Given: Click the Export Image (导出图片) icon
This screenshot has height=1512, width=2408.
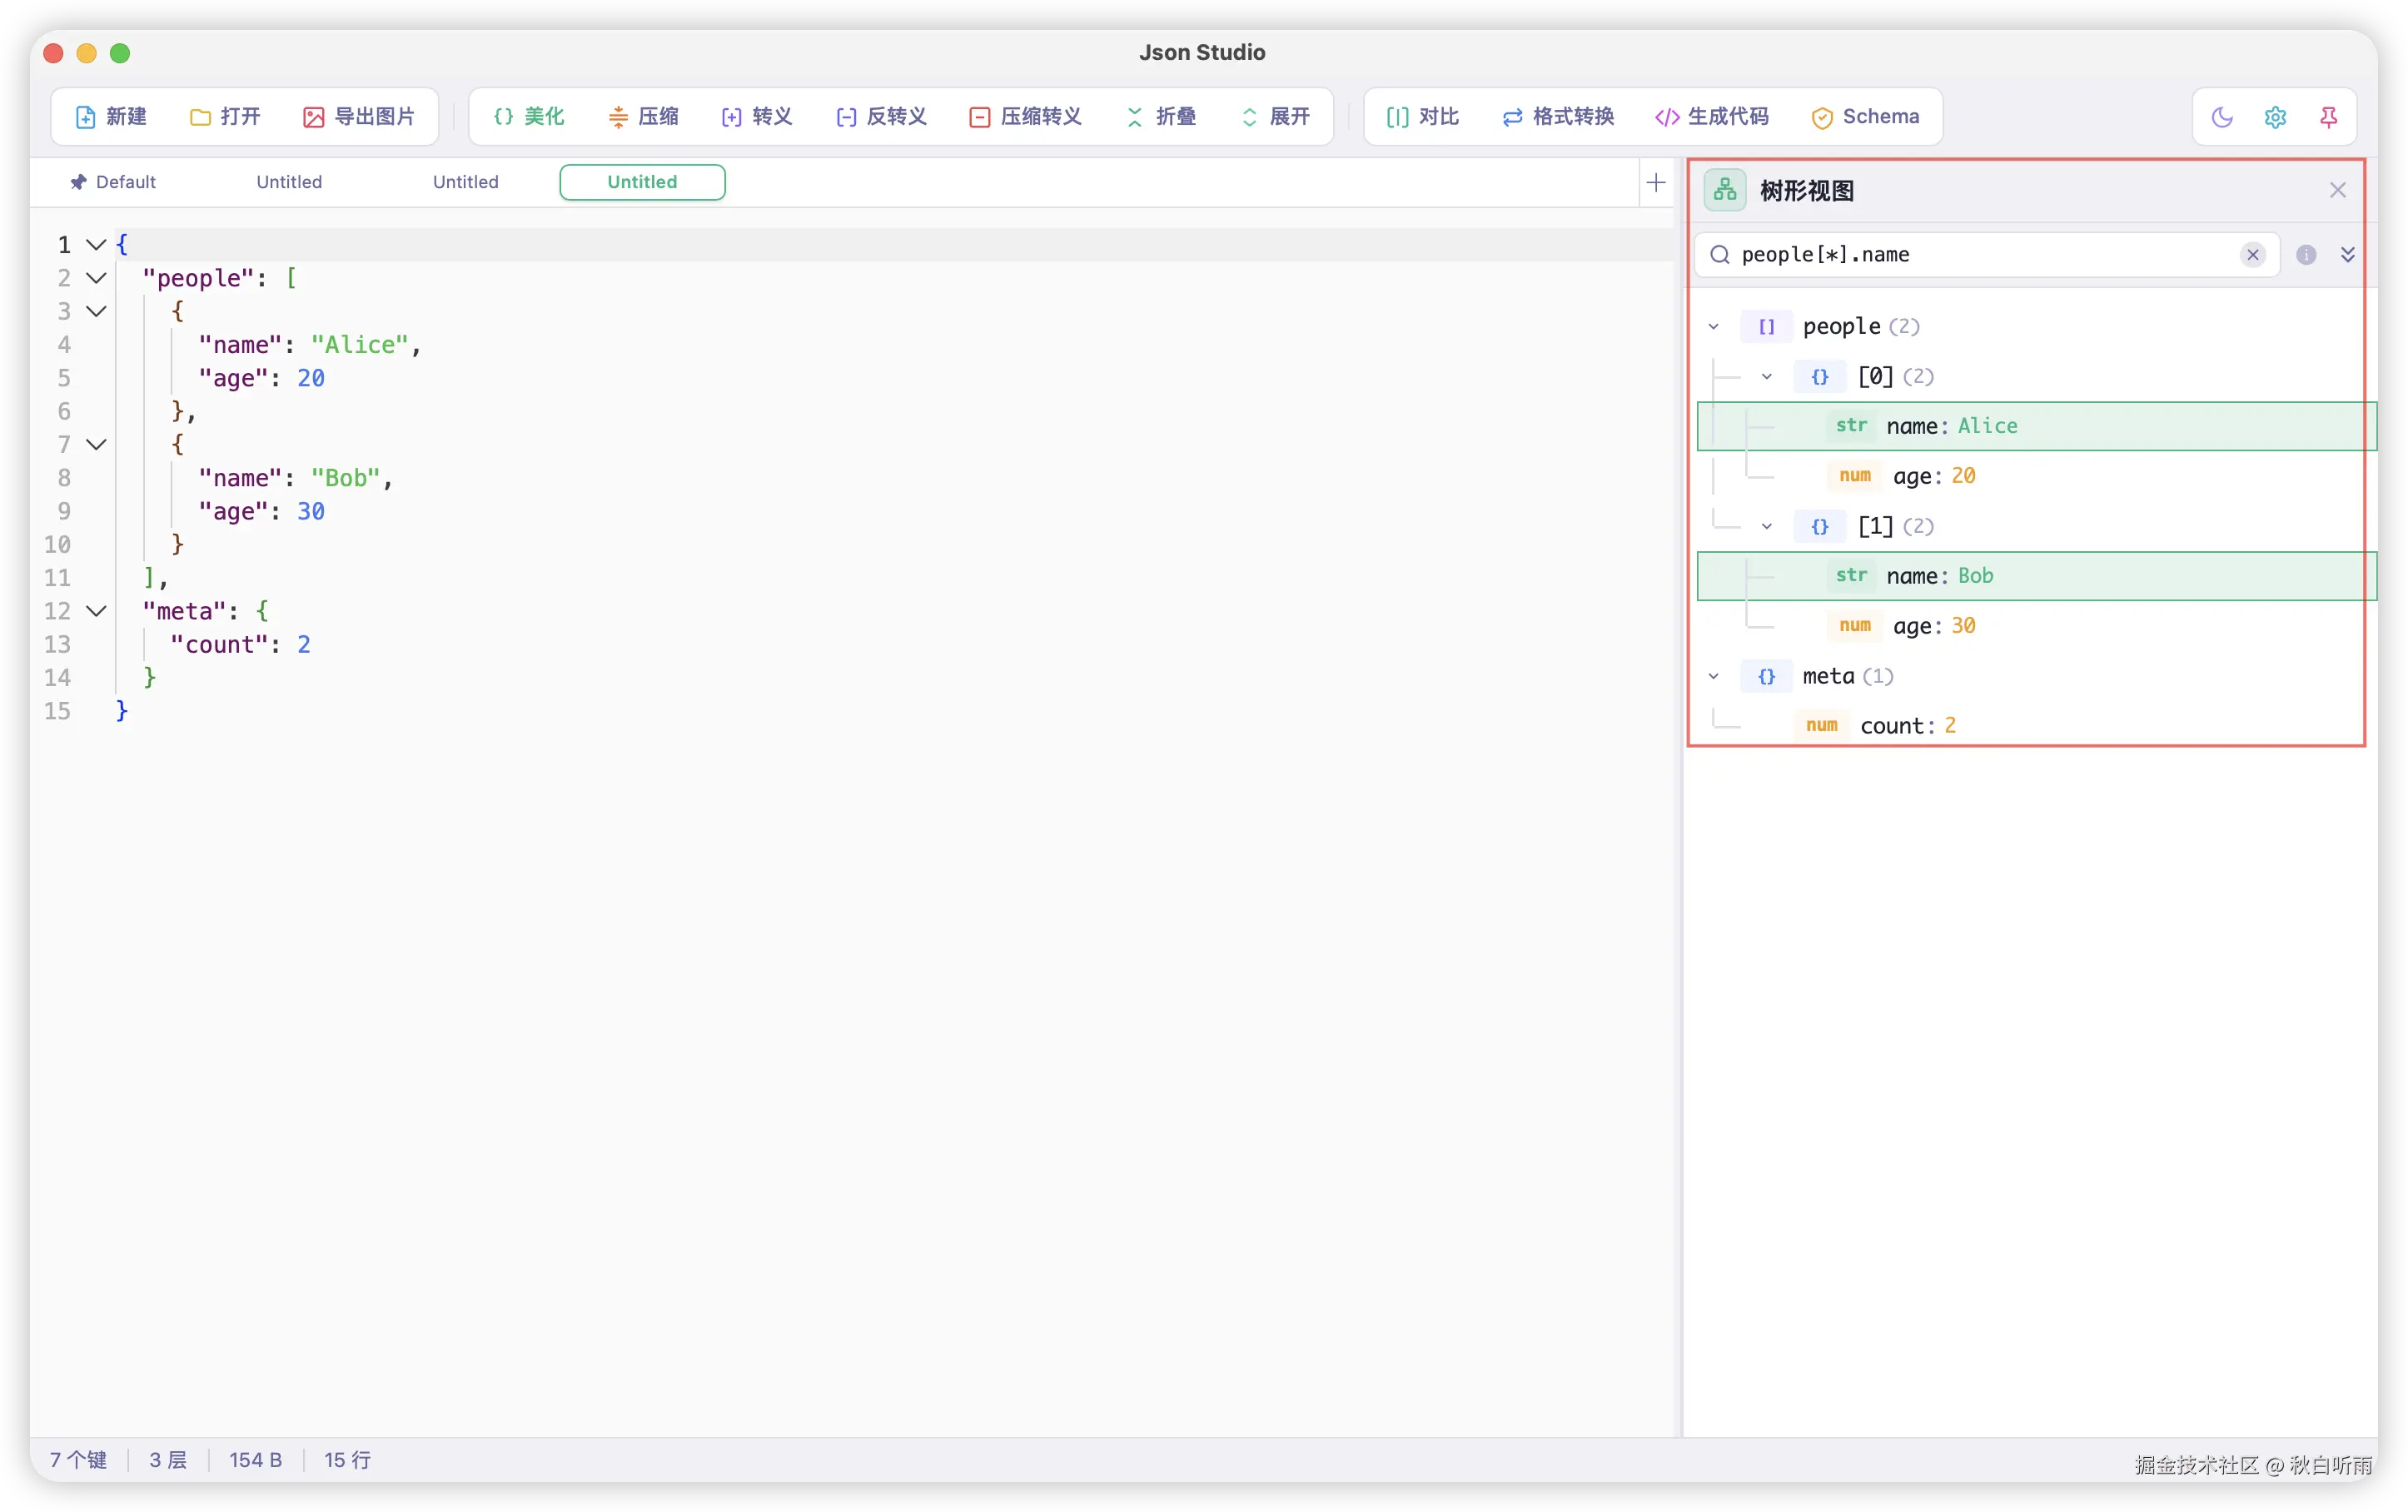Looking at the screenshot, I should (x=313, y=117).
